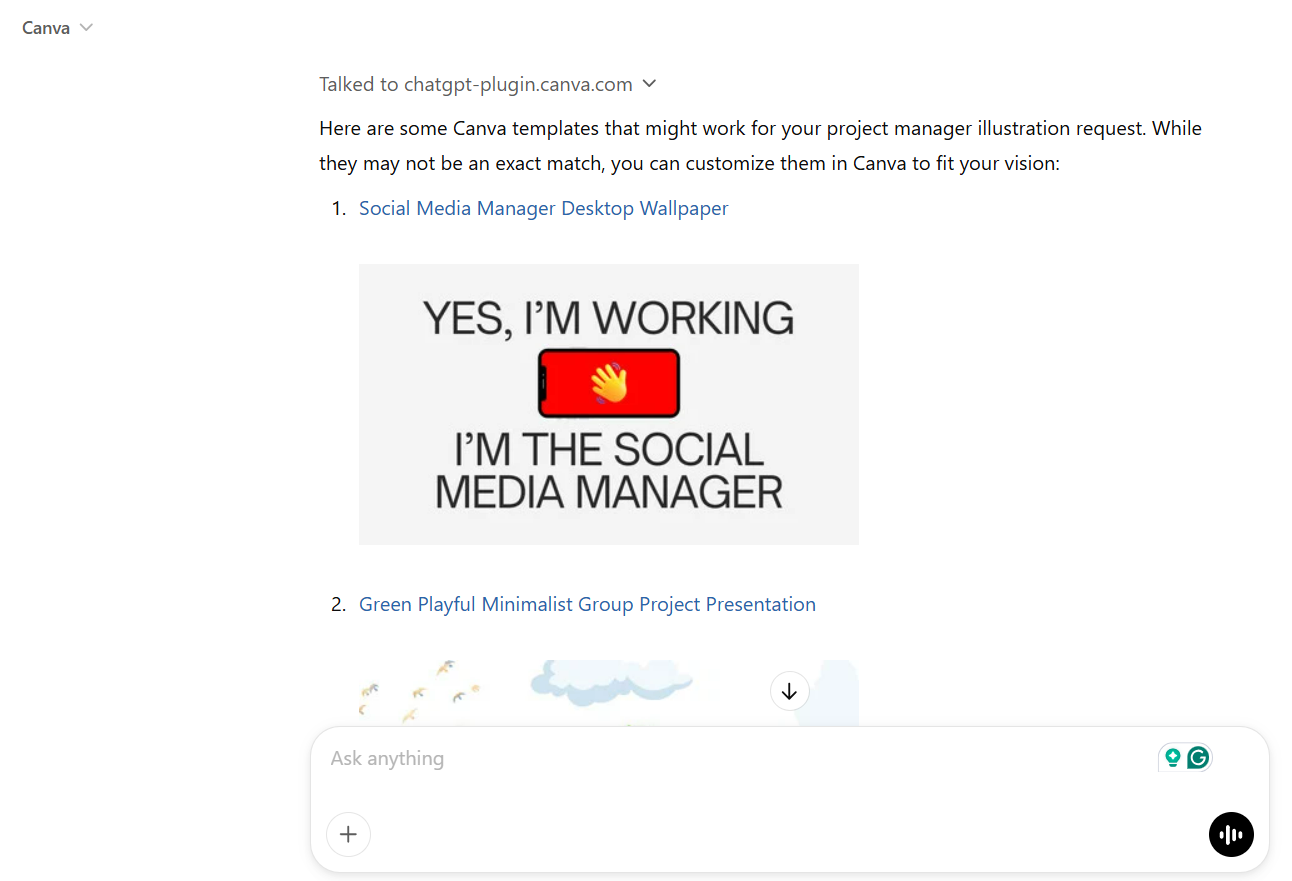The height and width of the screenshot is (881, 1292).
Task: Expand the 'Talked to chatgpt-plugin.canva.com' details
Action: (x=488, y=84)
